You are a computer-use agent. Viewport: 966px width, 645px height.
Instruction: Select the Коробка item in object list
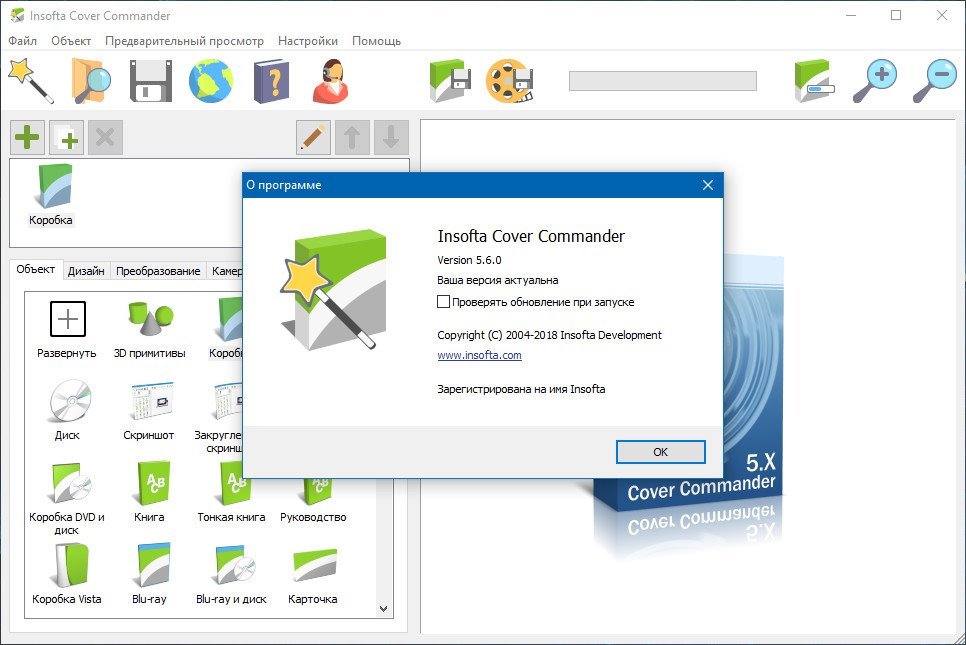click(51, 195)
